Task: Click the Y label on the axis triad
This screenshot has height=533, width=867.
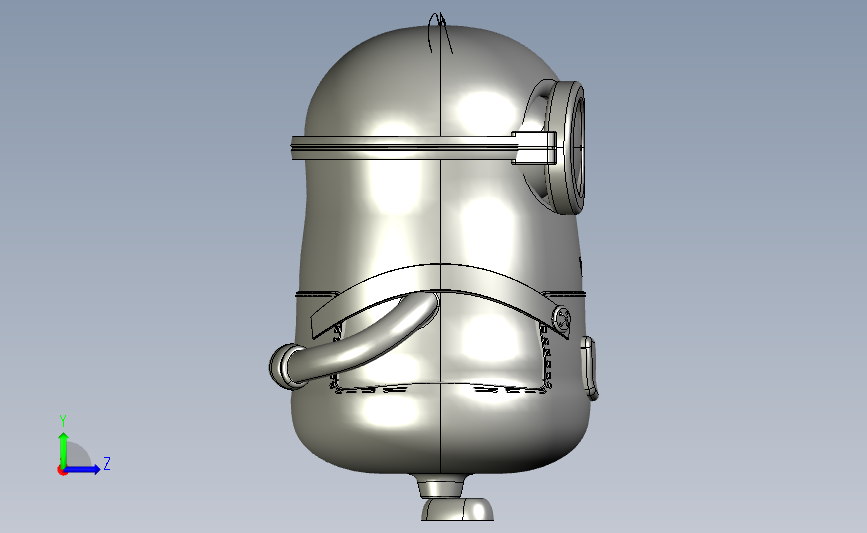Action: pos(63,421)
